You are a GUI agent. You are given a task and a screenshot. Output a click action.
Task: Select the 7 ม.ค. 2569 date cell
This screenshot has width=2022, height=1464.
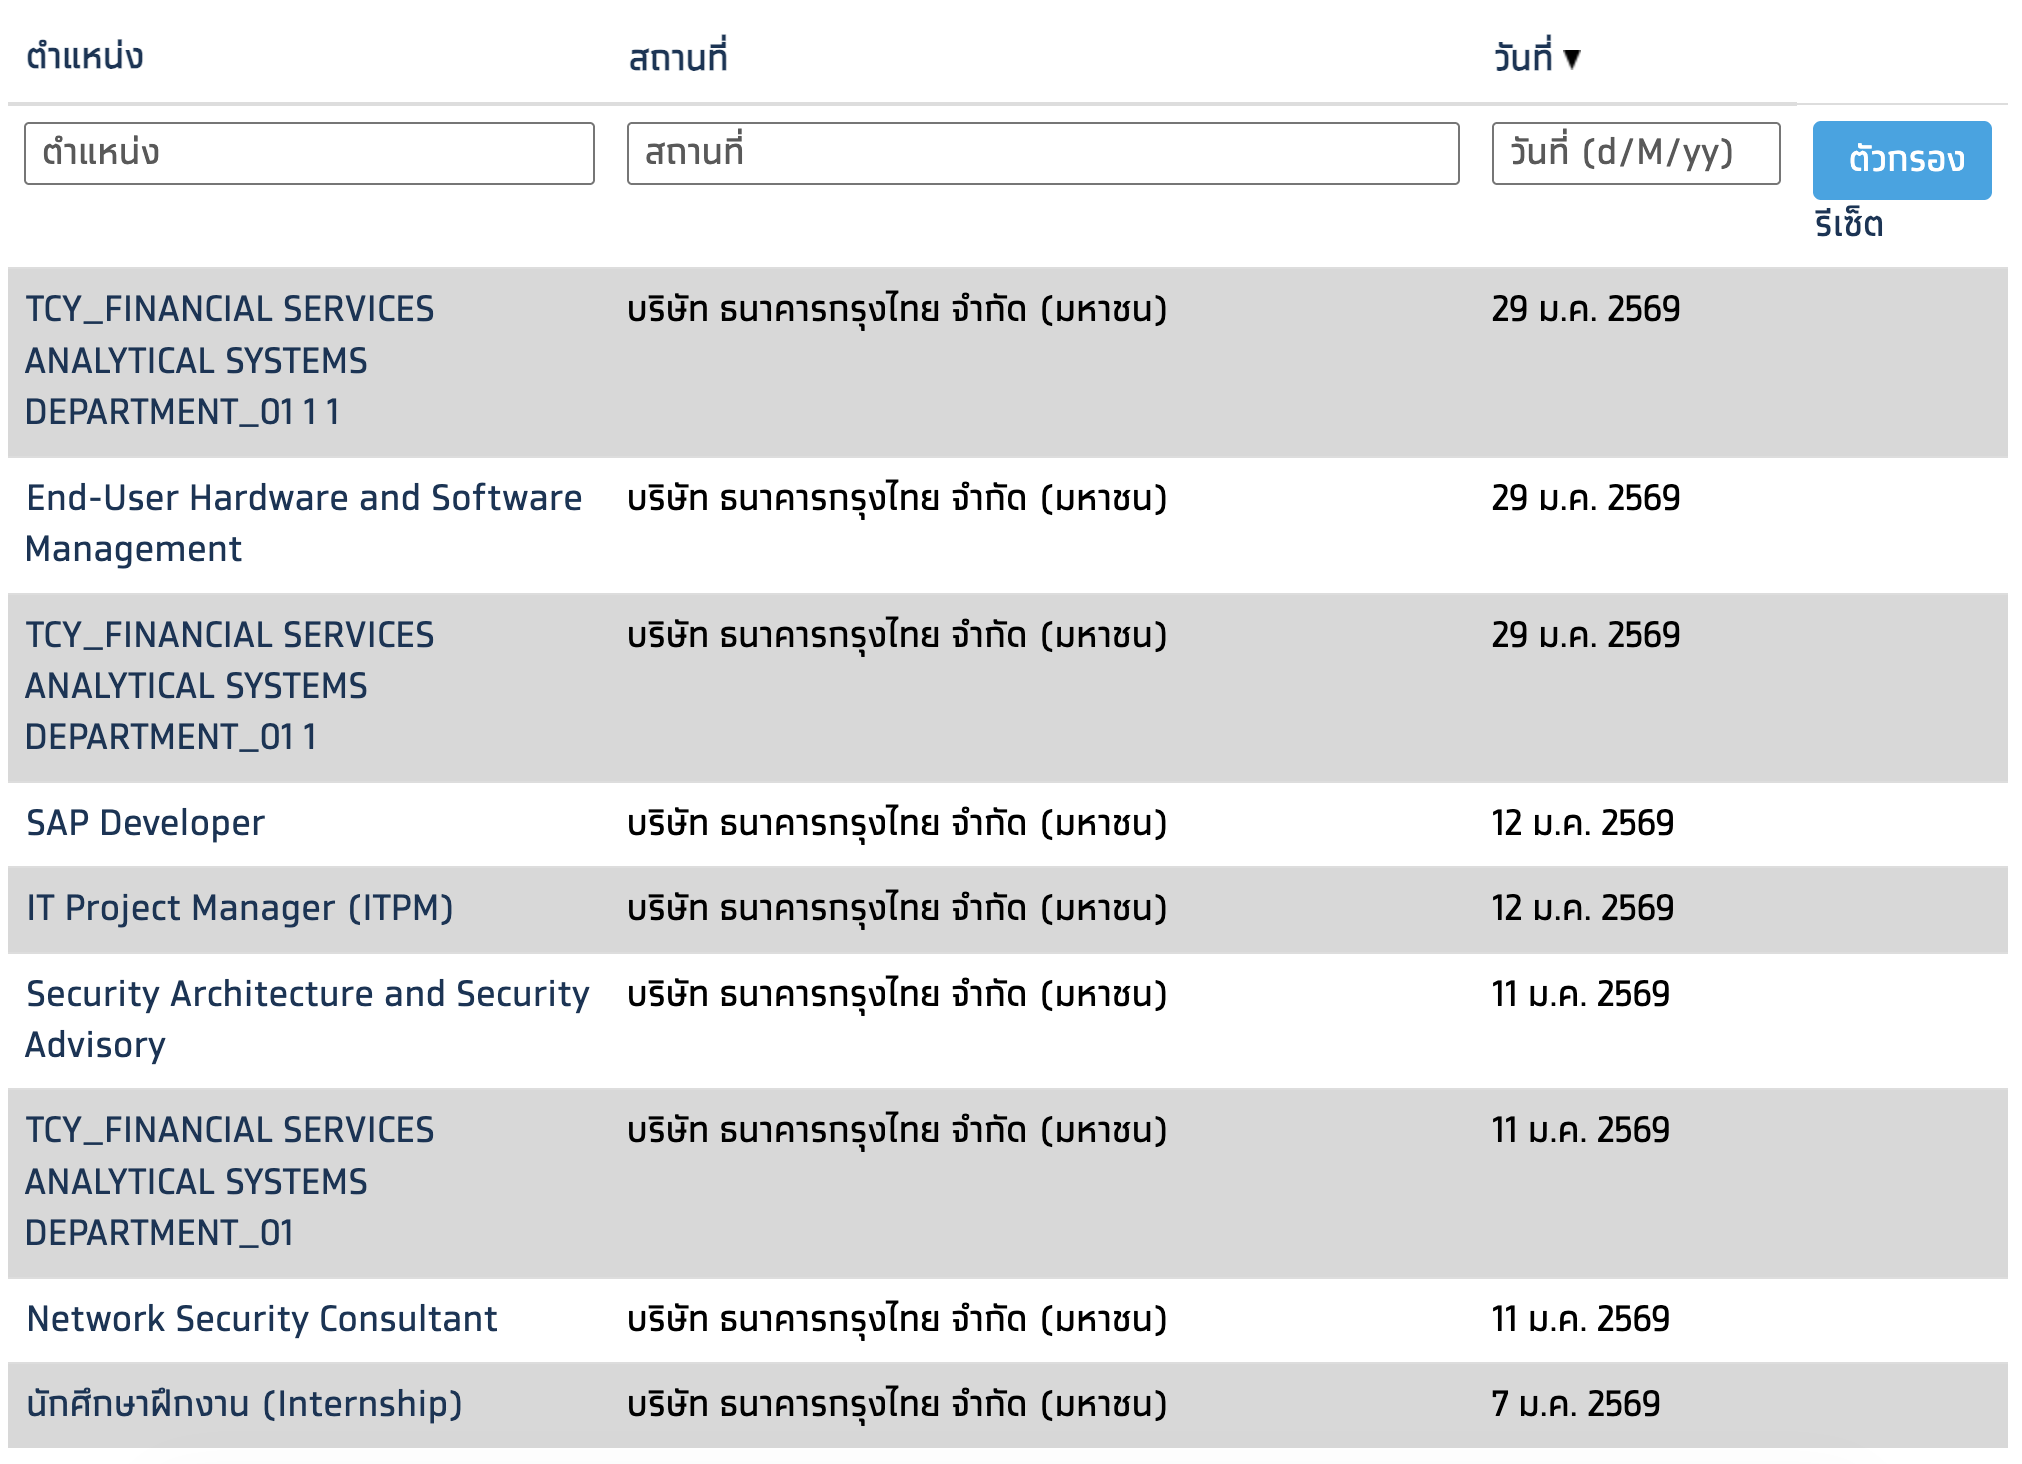click(x=1575, y=1404)
